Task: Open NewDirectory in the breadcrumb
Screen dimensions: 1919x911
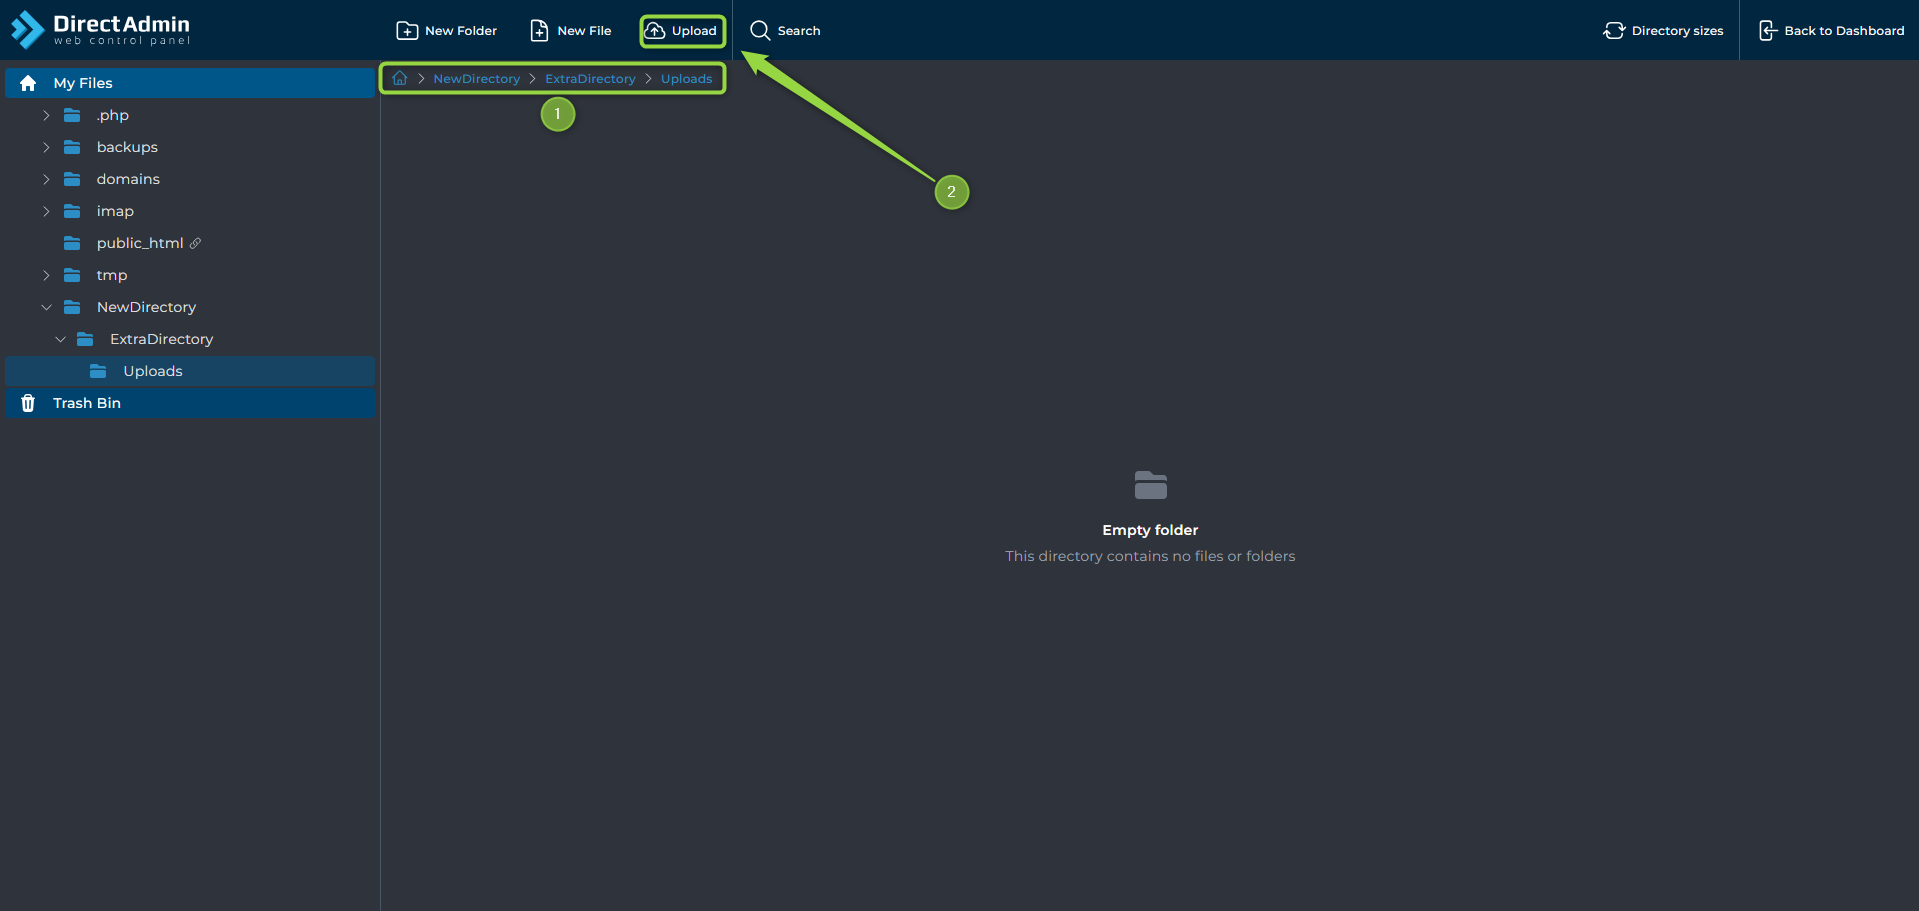Action: 476,79
